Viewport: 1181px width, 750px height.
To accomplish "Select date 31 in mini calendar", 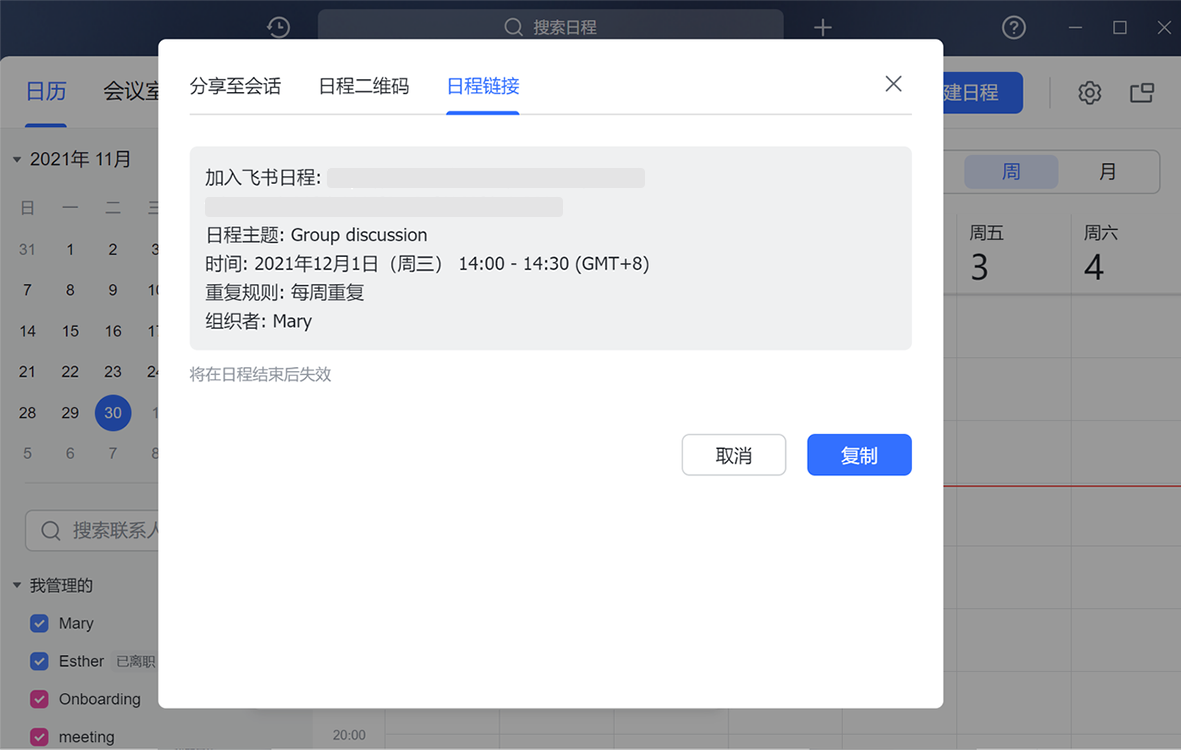I will coord(27,249).
